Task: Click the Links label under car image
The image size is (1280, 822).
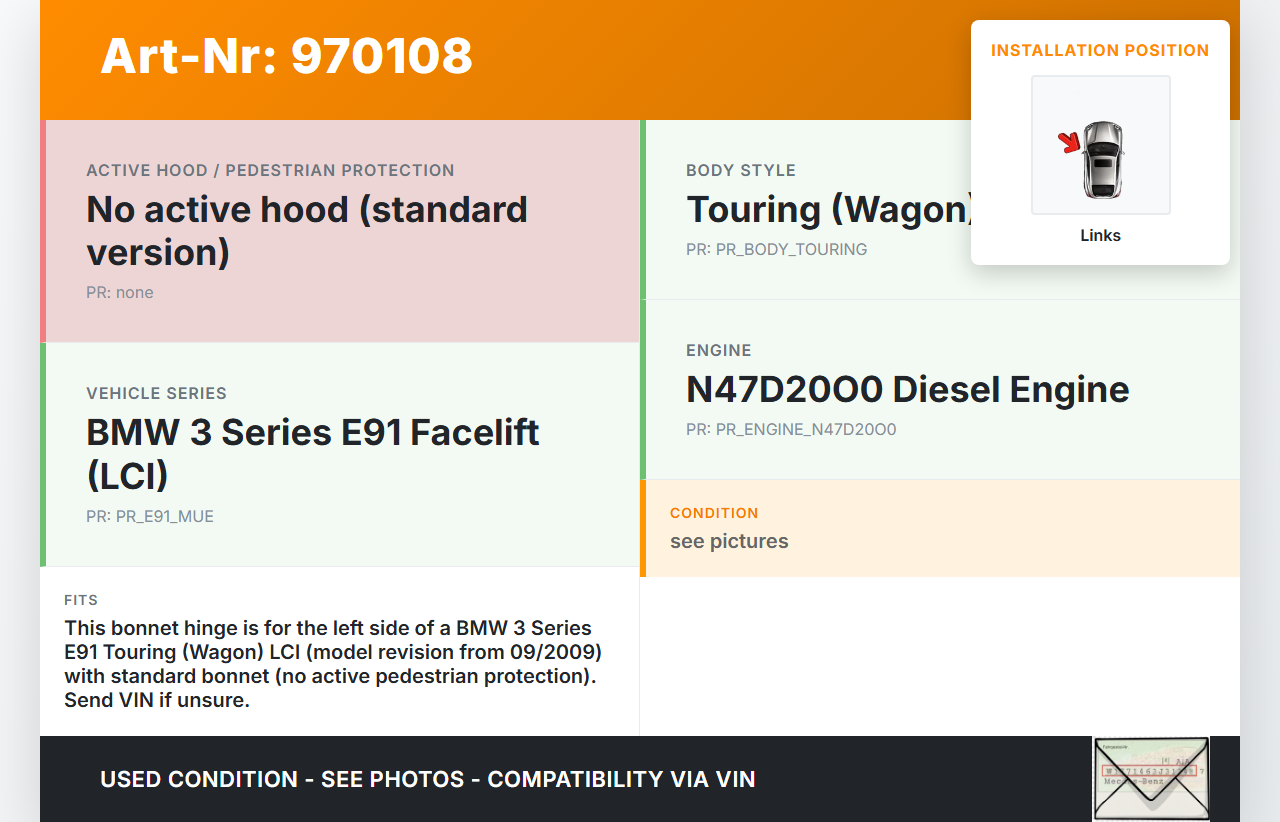Action: click(1100, 236)
